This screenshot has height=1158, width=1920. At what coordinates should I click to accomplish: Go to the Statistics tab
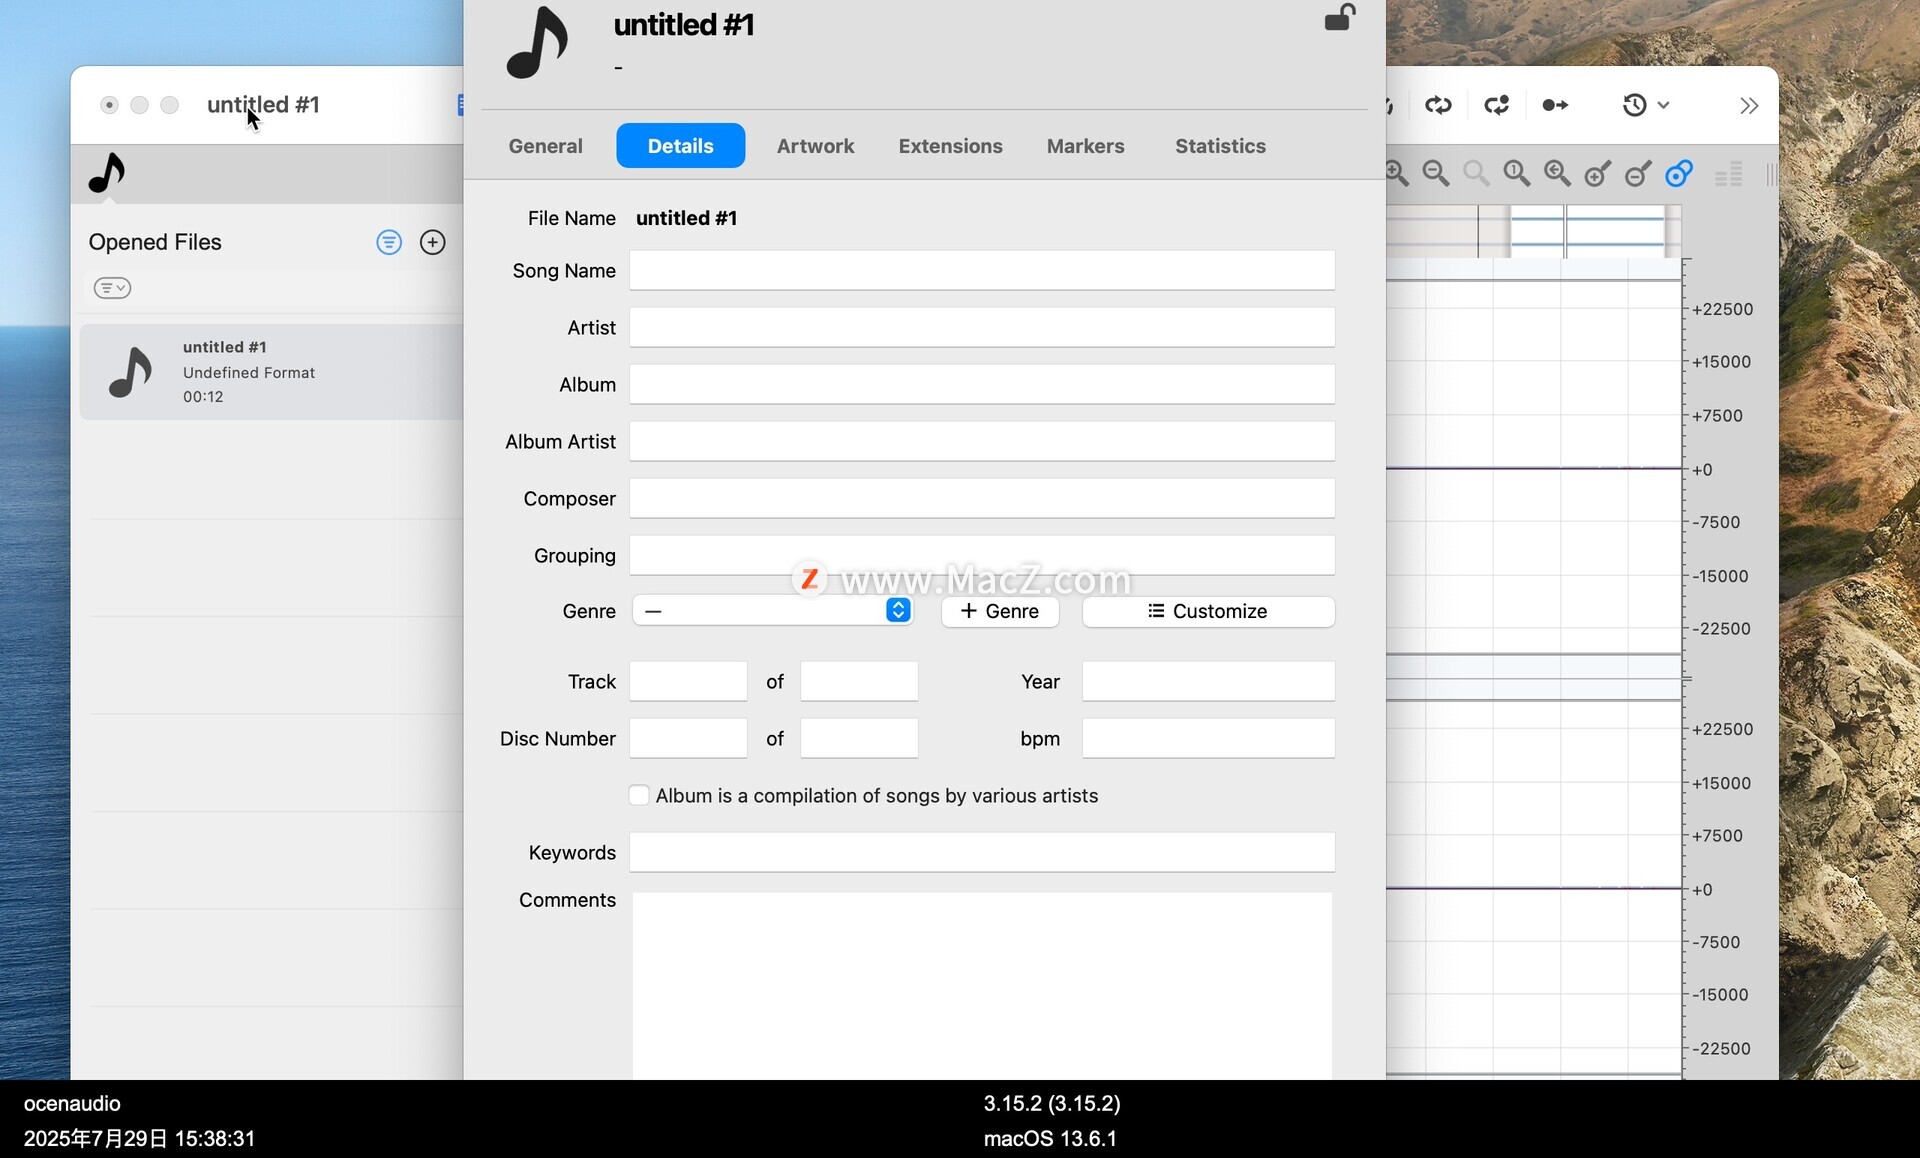tap(1220, 146)
